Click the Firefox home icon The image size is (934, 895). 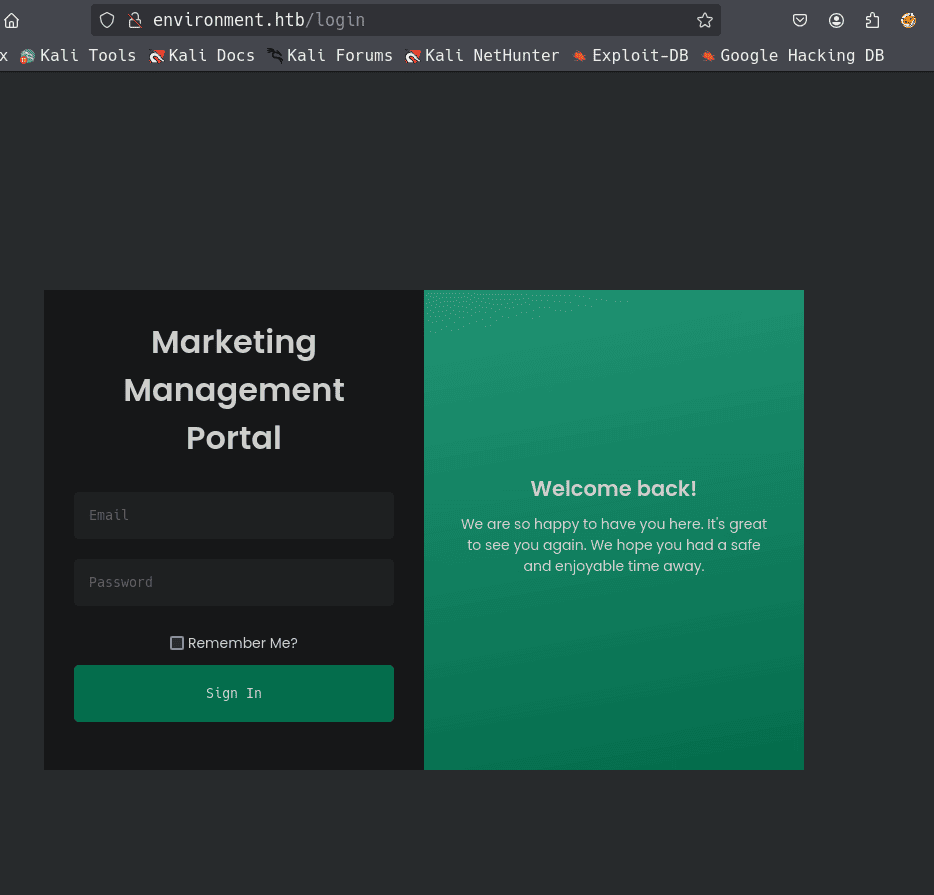click(12, 20)
